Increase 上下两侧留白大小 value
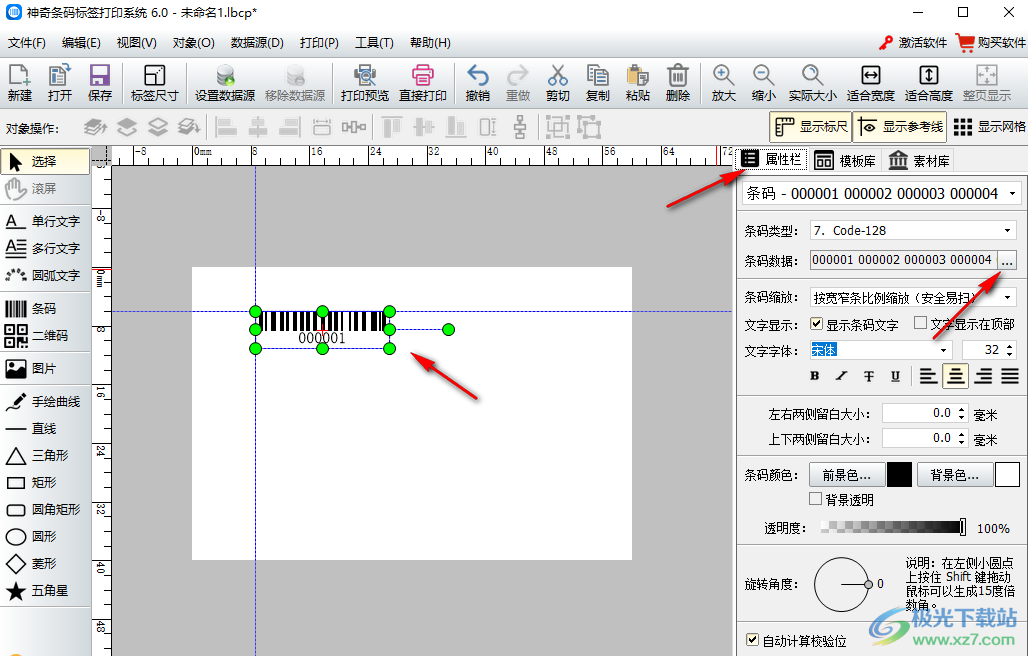This screenshot has height=656, width=1028. click(x=961, y=434)
